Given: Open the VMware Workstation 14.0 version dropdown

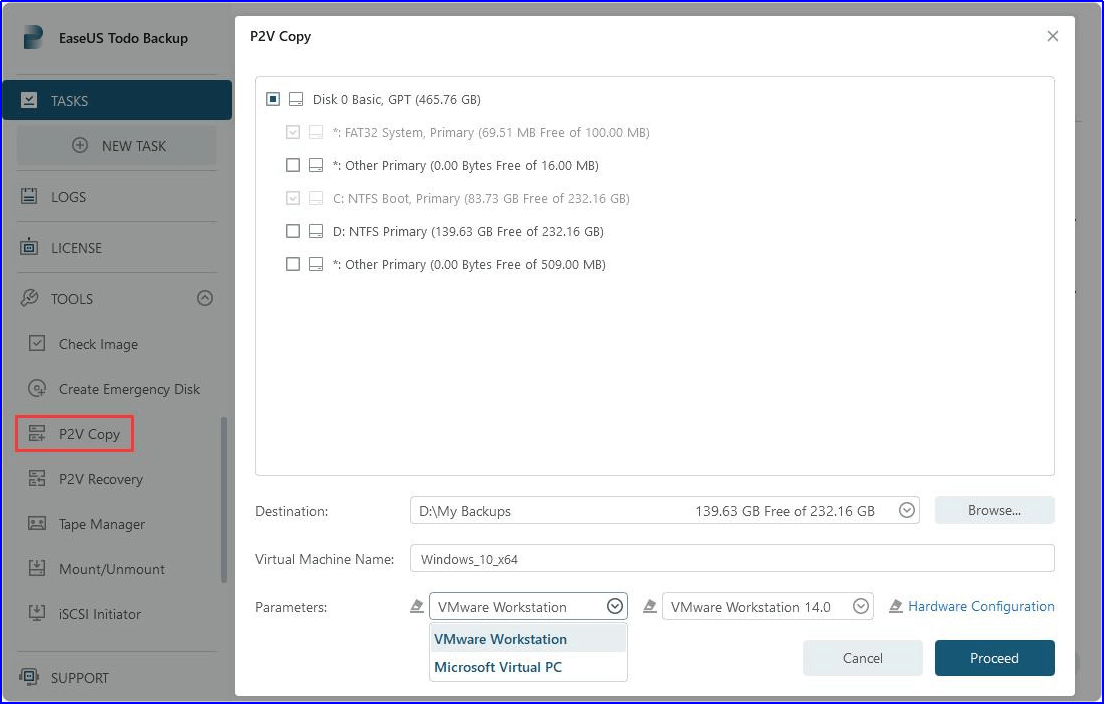Looking at the screenshot, I should coord(860,606).
